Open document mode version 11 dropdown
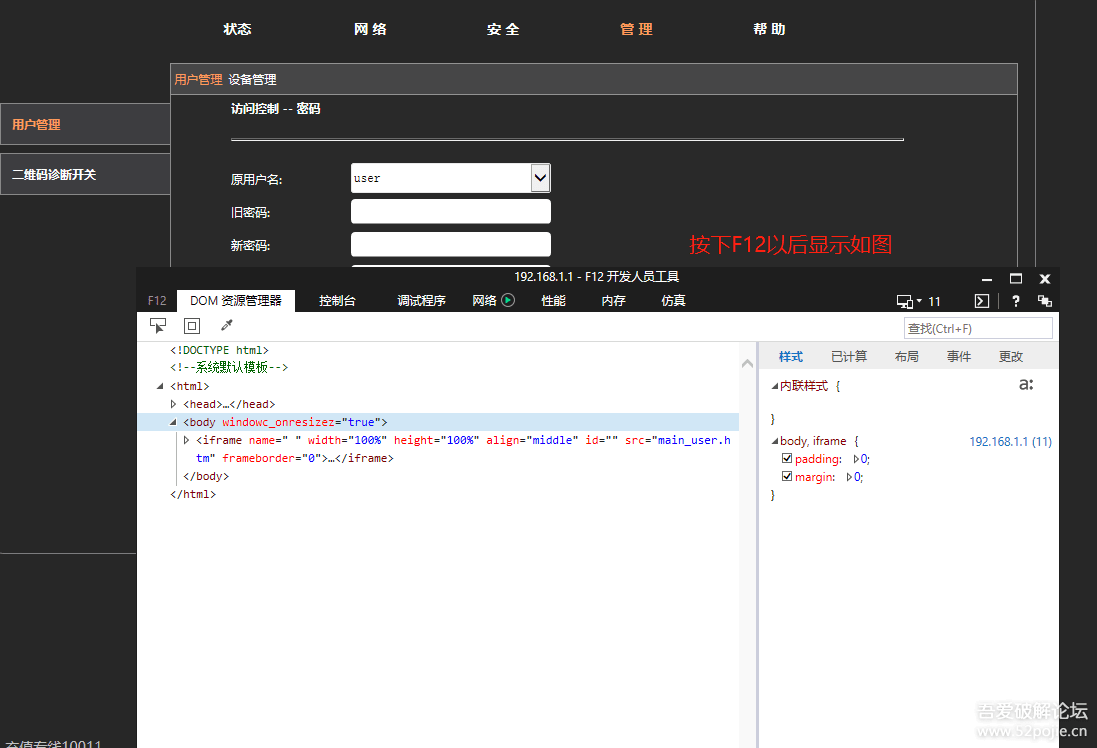This screenshot has width=1097, height=748. click(x=930, y=302)
